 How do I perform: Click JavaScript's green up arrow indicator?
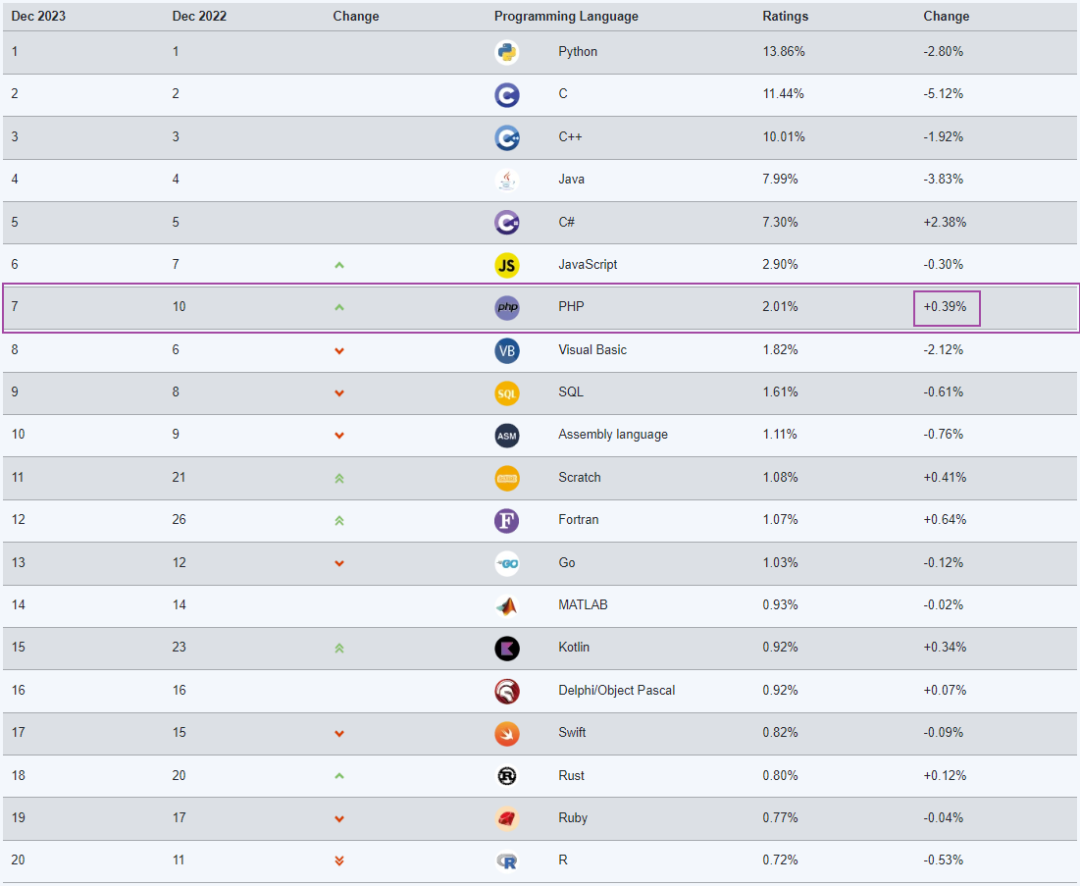click(339, 265)
